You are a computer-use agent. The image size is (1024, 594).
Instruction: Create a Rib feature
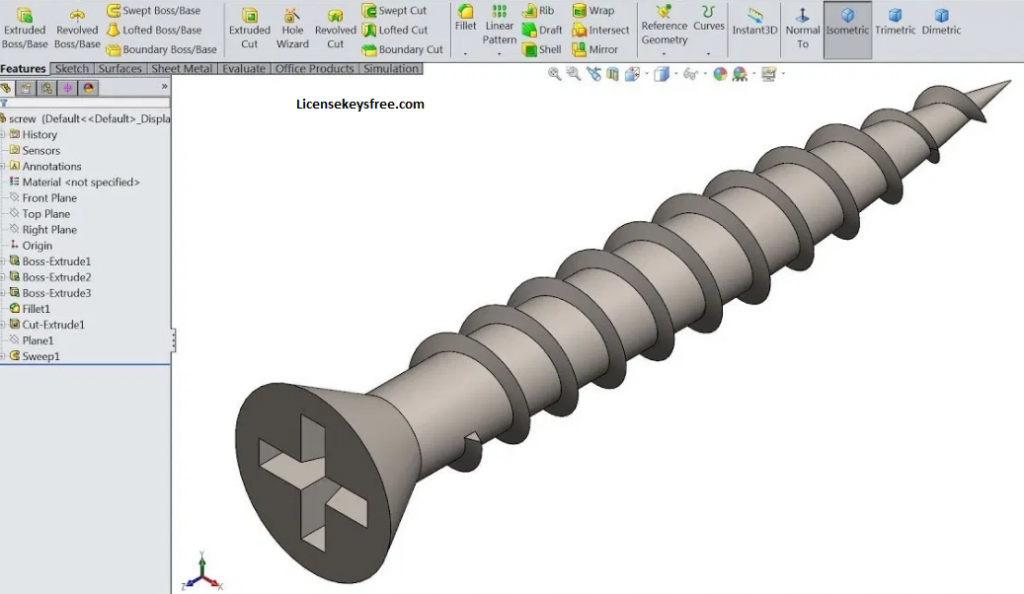538,10
